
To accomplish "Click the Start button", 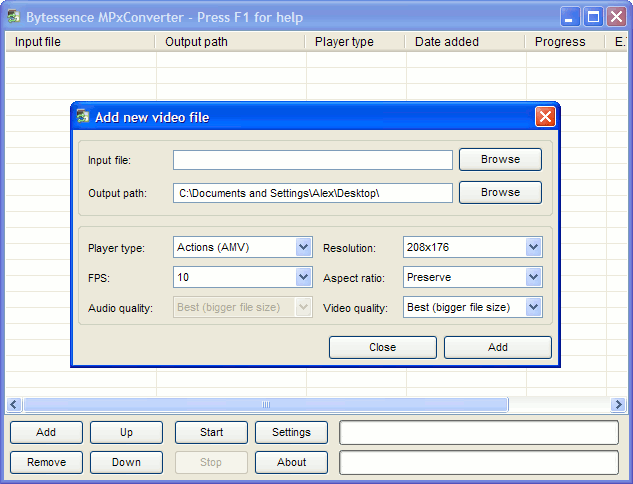I will [211, 432].
